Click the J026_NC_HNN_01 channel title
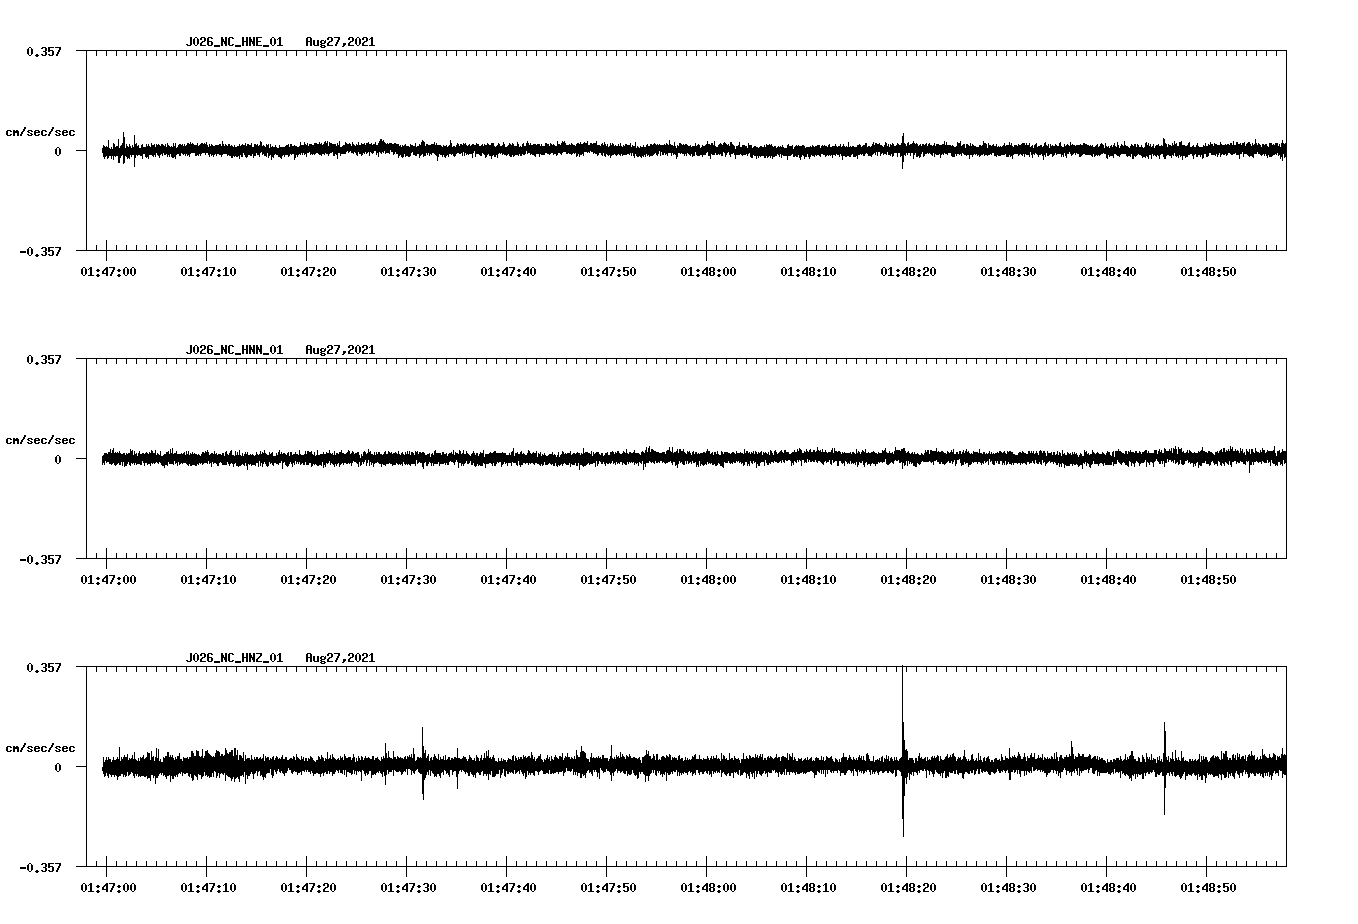Viewport: 1358px width, 924px height. click(234, 350)
